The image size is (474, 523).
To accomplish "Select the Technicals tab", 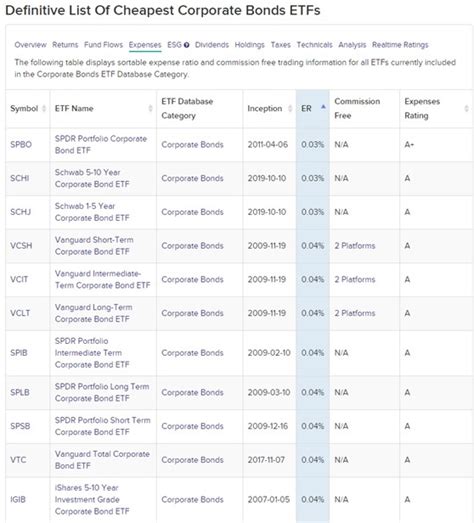I will click(315, 45).
